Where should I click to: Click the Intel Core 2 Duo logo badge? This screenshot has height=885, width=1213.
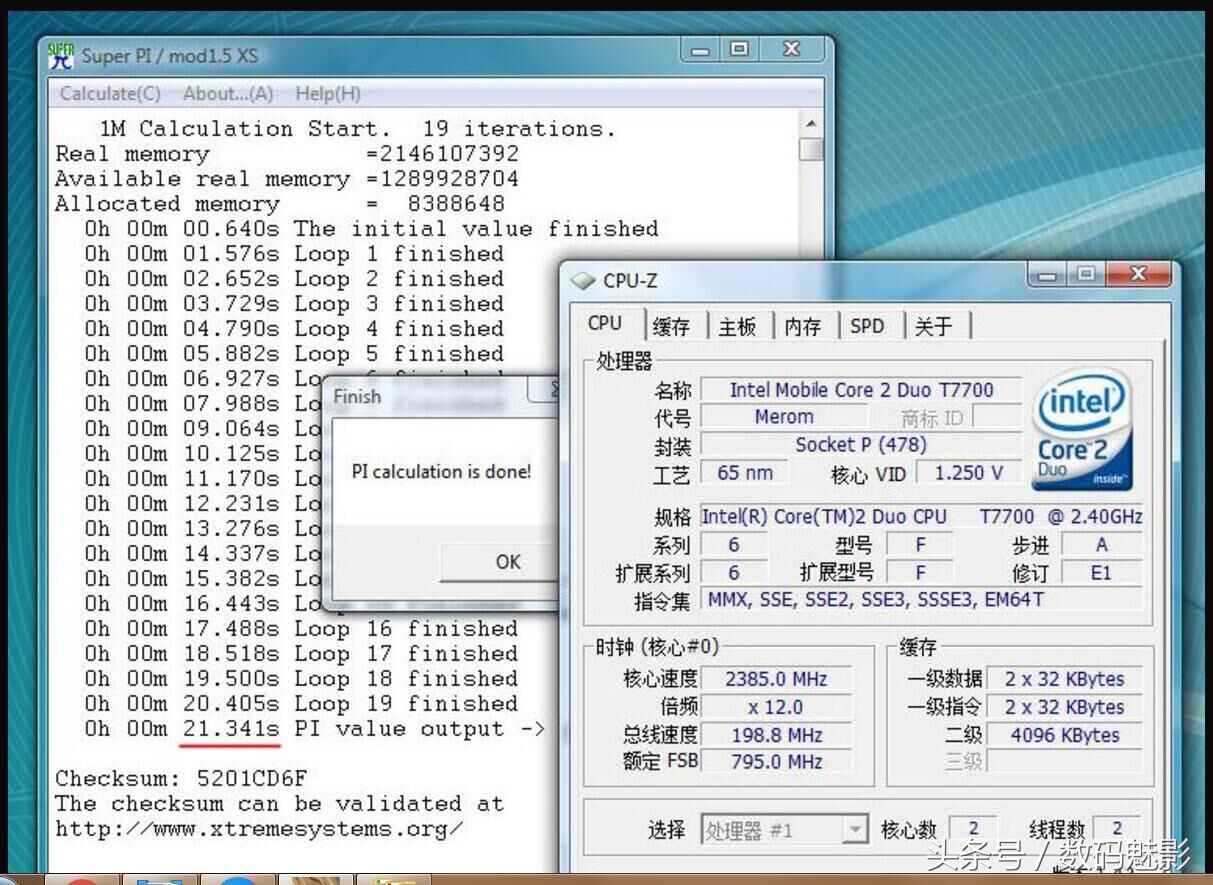point(1083,430)
